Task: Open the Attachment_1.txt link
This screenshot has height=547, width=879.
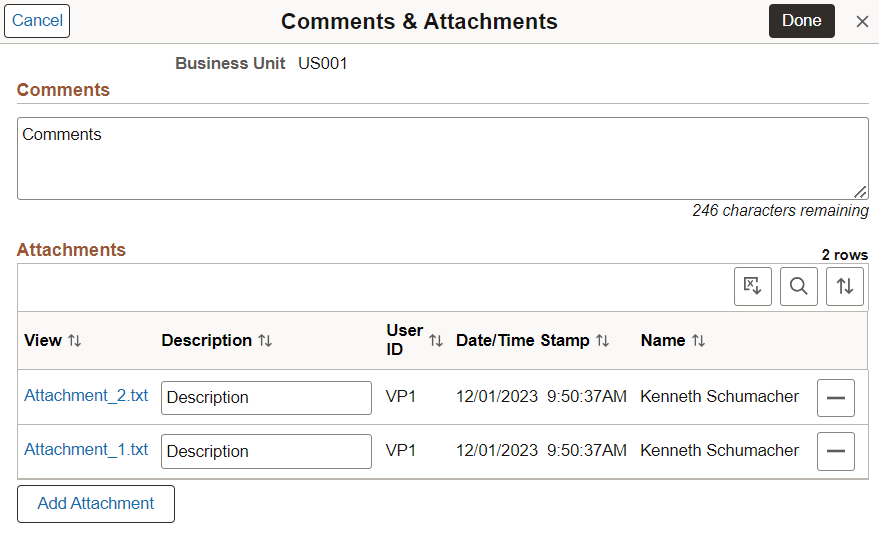Action: (86, 449)
